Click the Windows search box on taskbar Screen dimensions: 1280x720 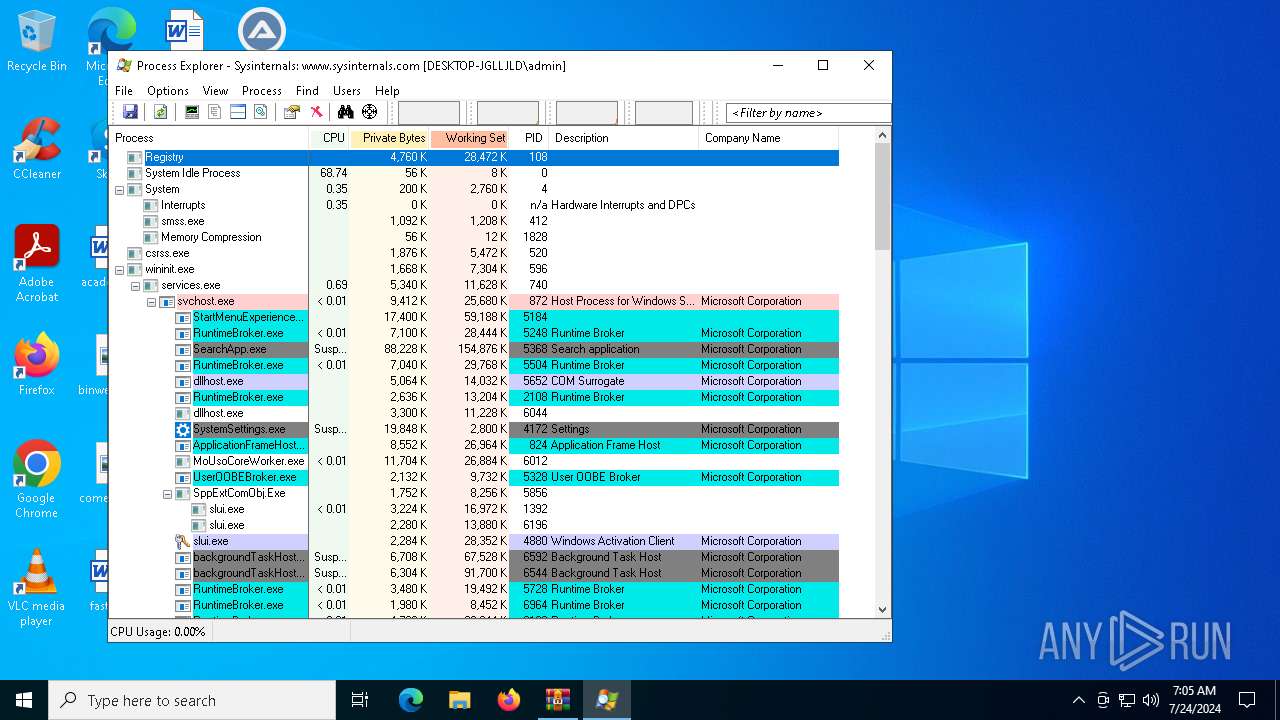pos(192,700)
